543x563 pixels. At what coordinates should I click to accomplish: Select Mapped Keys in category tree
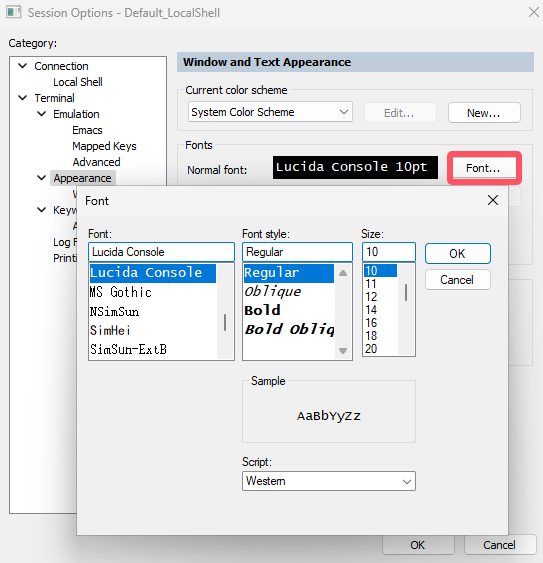104,146
